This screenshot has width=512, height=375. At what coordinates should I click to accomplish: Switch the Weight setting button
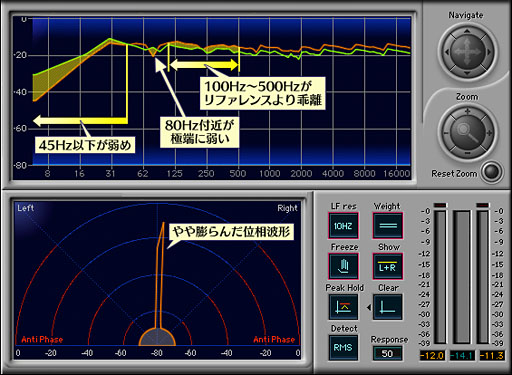click(387, 226)
